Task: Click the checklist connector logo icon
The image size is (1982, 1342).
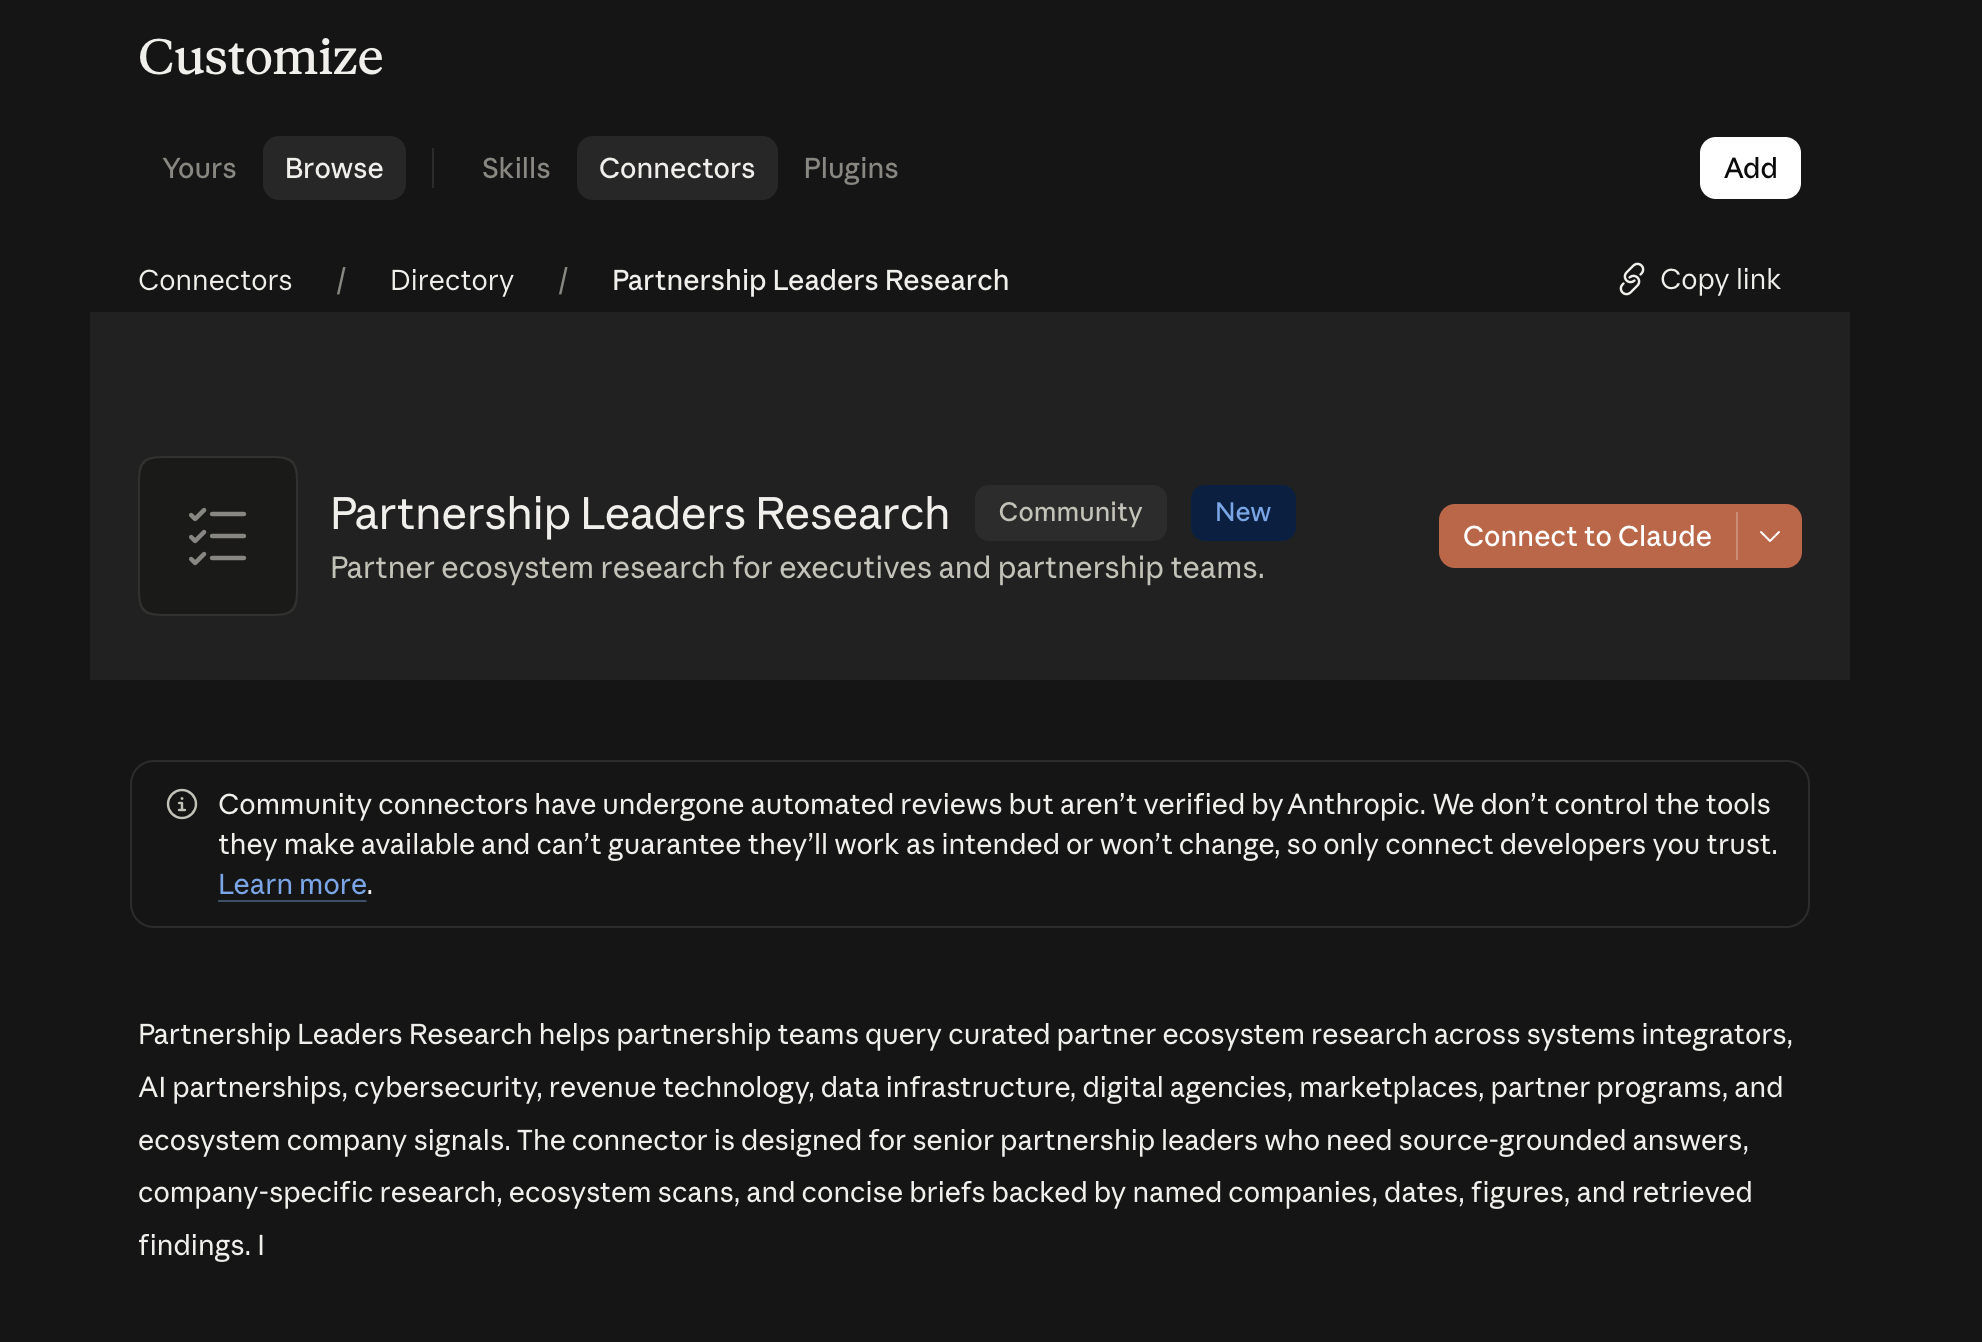Action: pos(218,536)
